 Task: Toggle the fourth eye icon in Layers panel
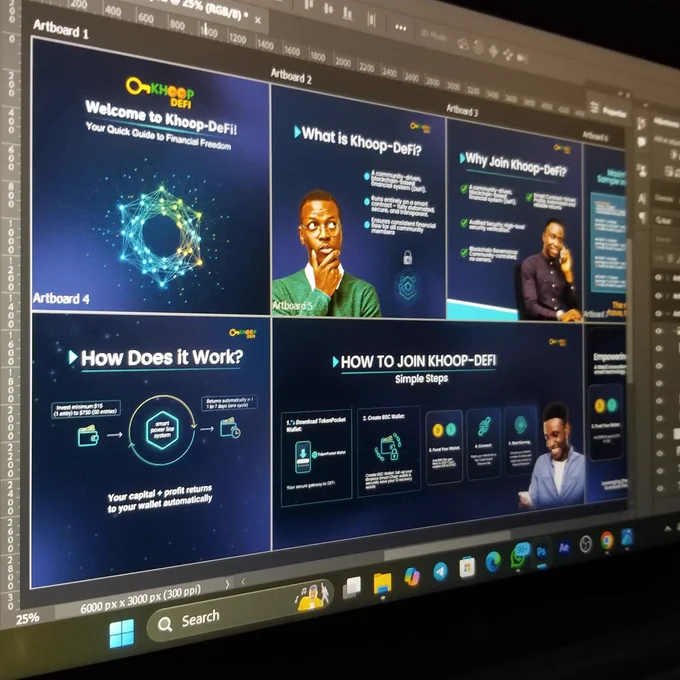(x=659, y=331)
